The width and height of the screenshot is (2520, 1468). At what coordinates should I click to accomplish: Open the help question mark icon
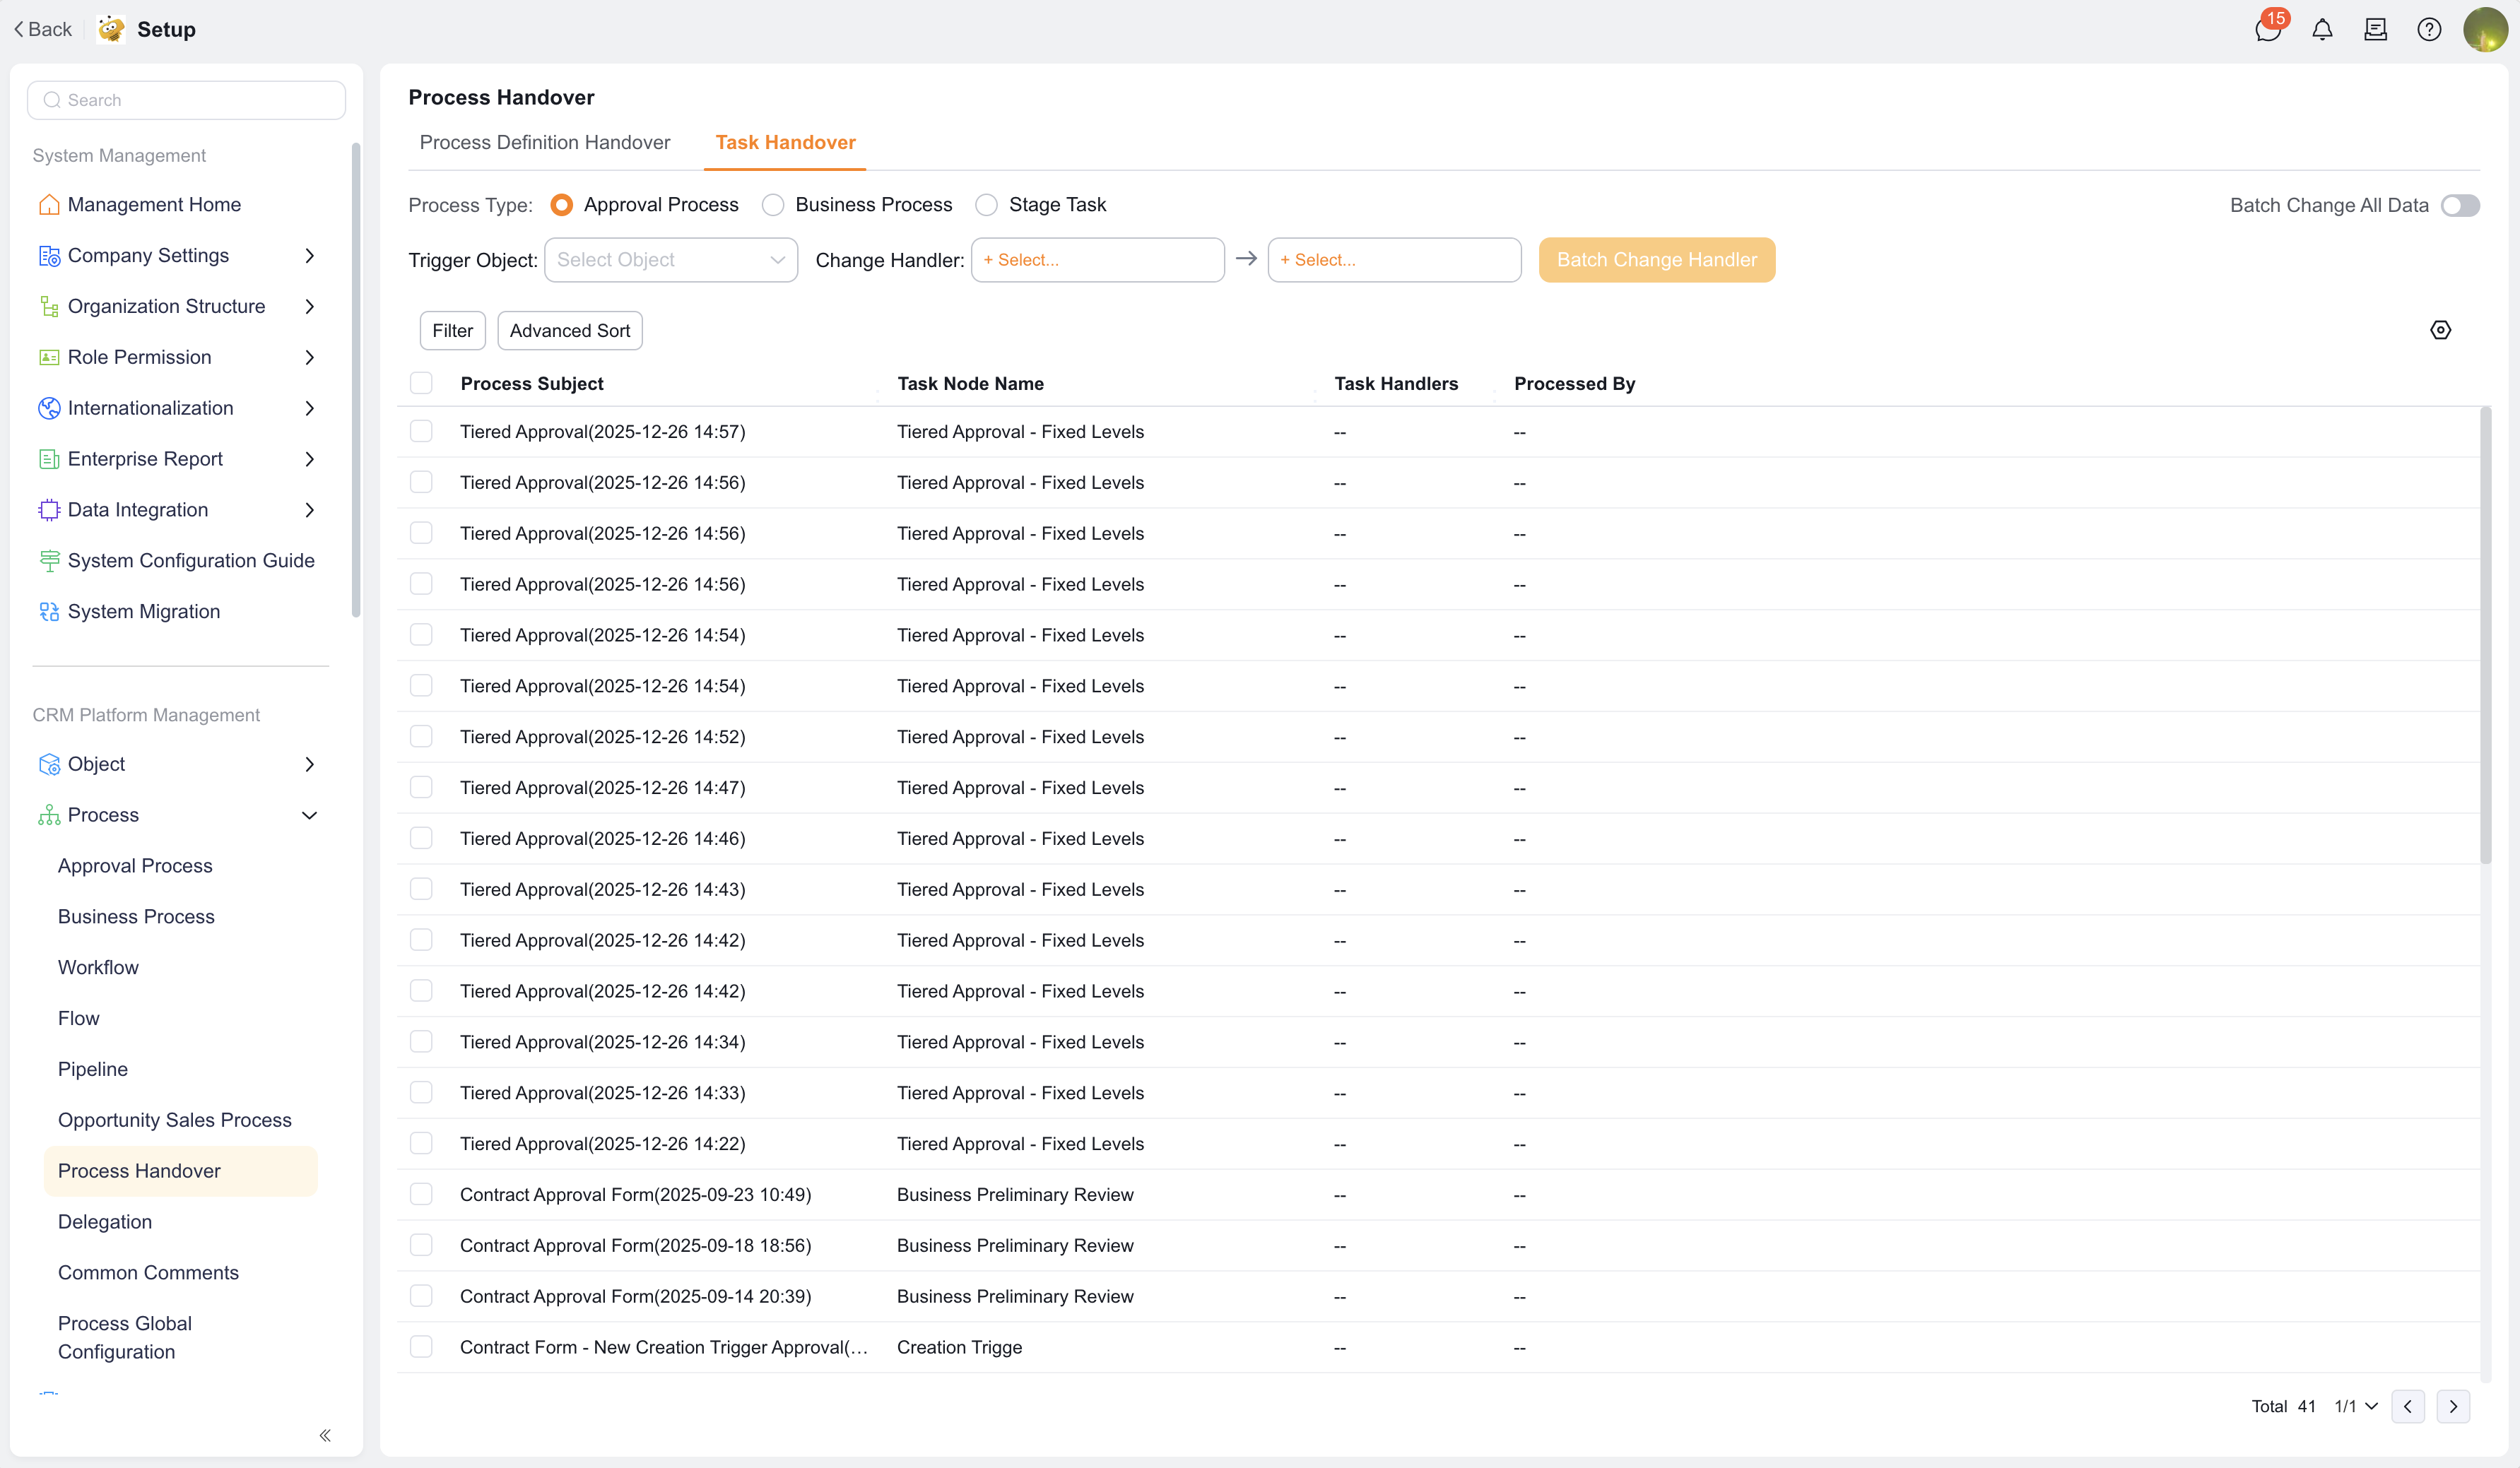pyautogui.click(x=2429, y=29)
